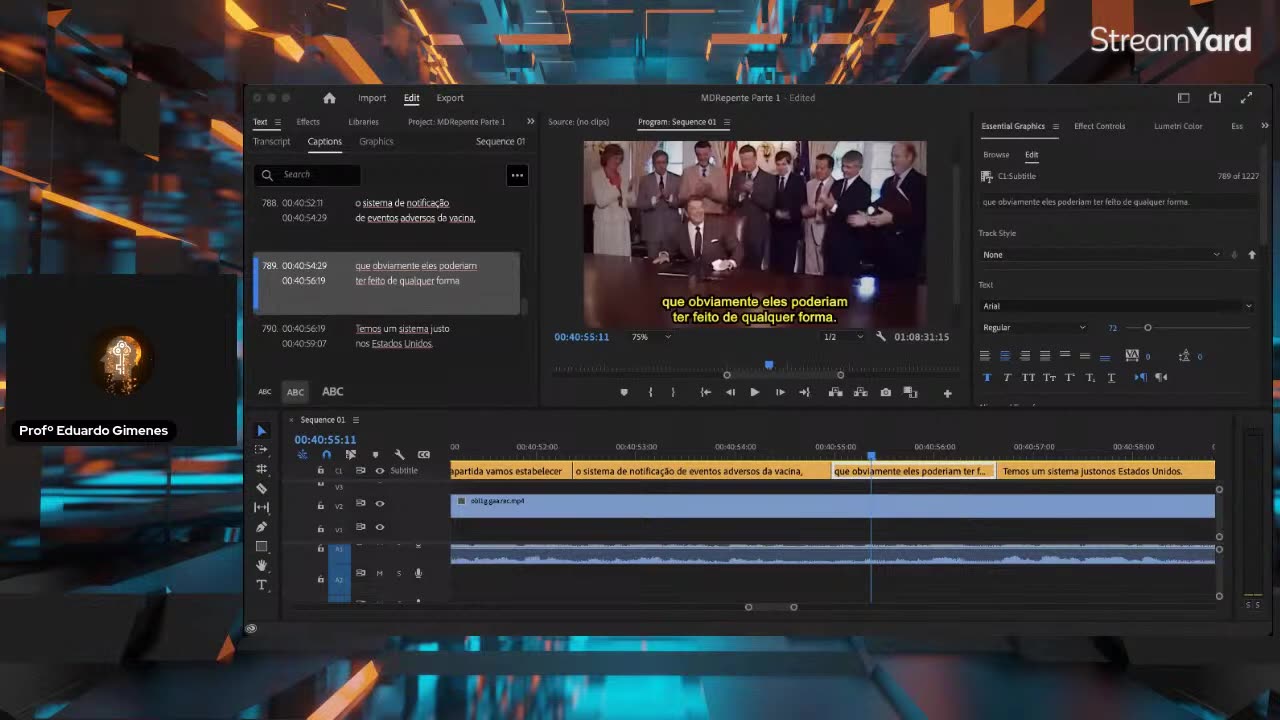This screenshot has height=720, width=1280.
Task: Add a marker in the timeline
Action: pos(375,455)
